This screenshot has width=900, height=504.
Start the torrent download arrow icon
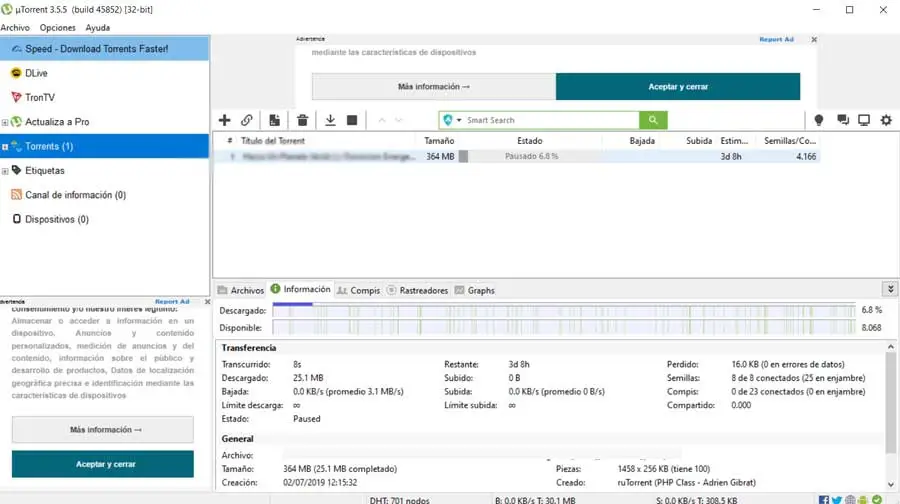(330, 120)
